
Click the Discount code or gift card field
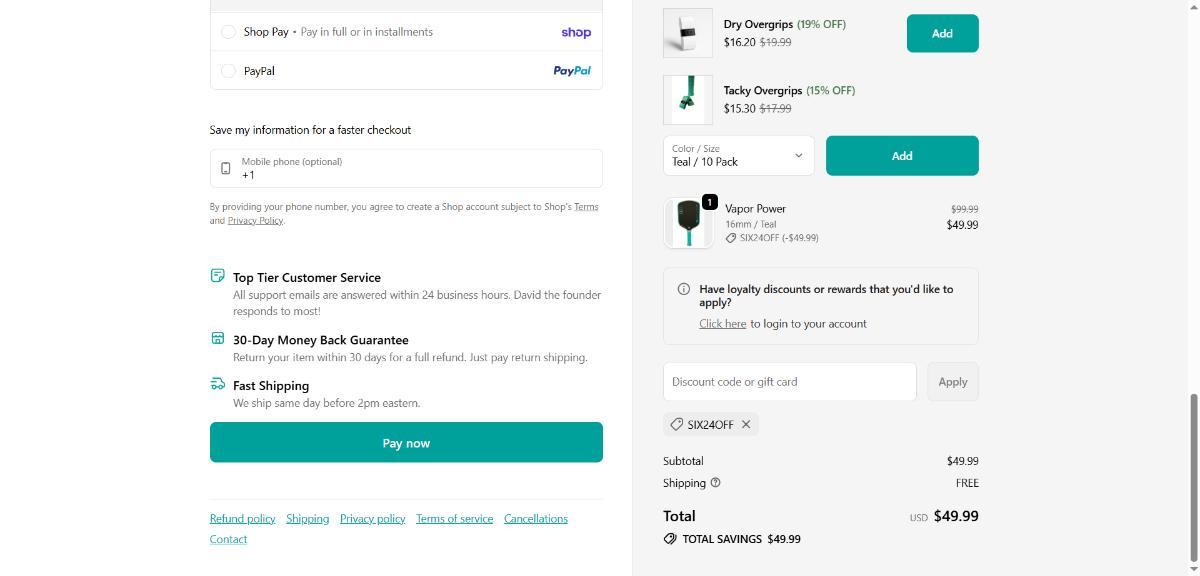789,382
